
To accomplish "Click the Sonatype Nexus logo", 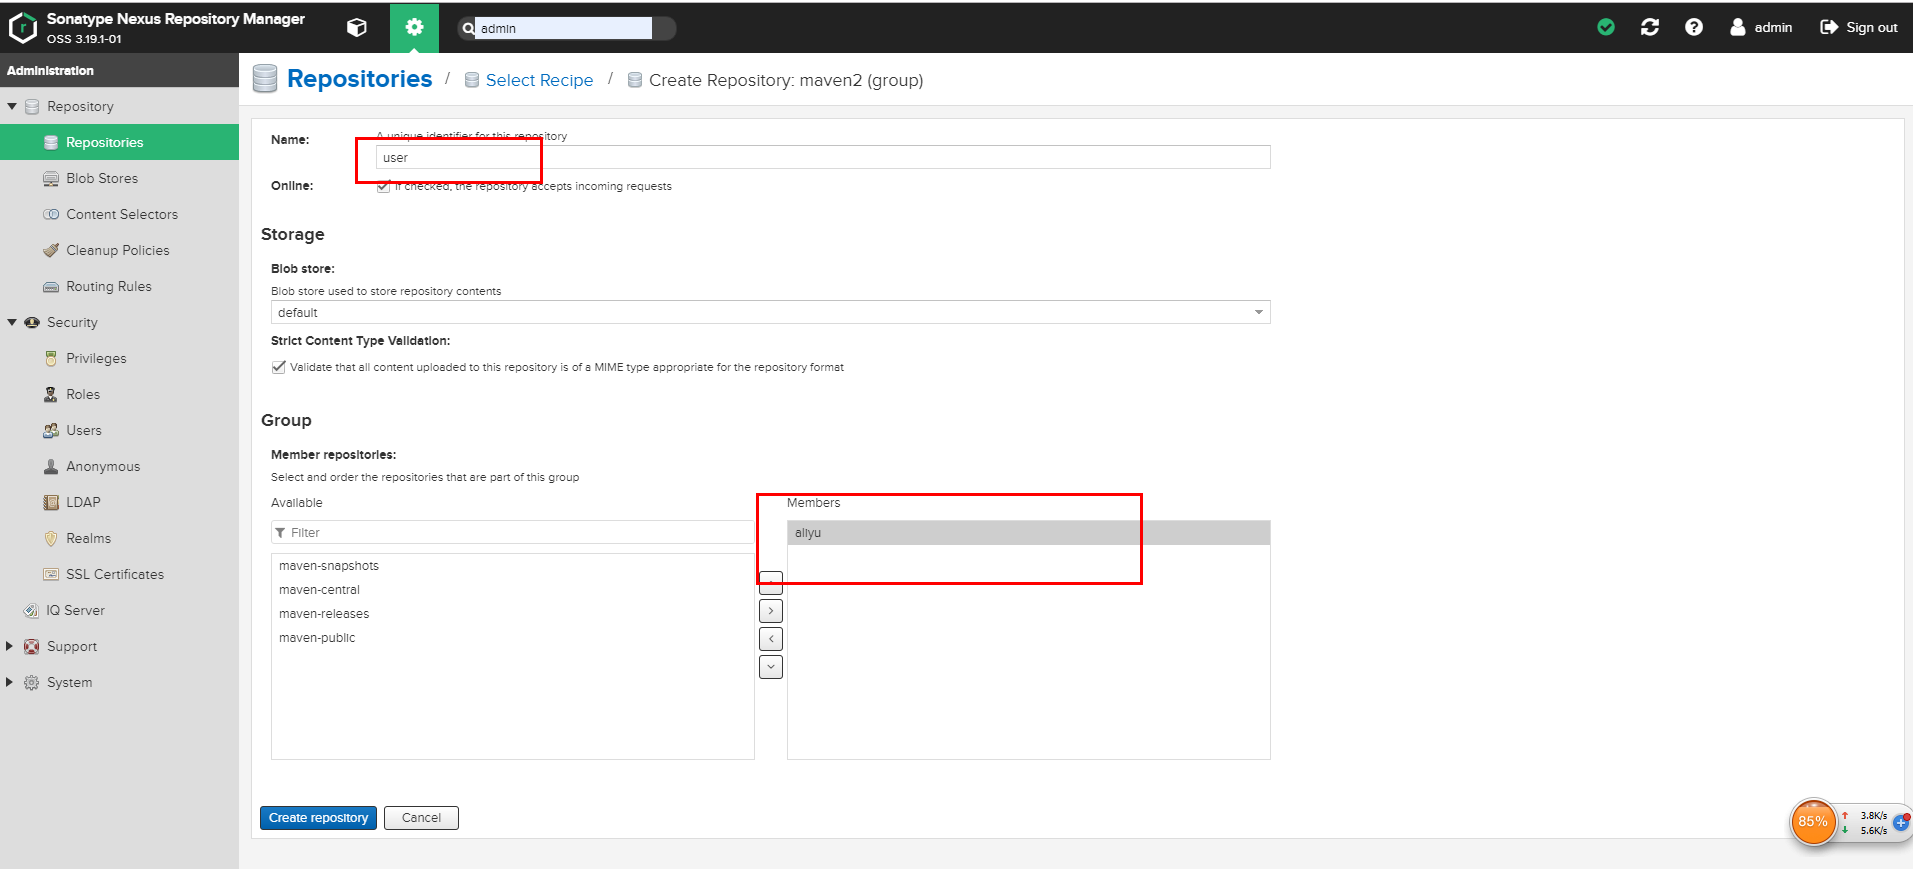I will 22,28.
